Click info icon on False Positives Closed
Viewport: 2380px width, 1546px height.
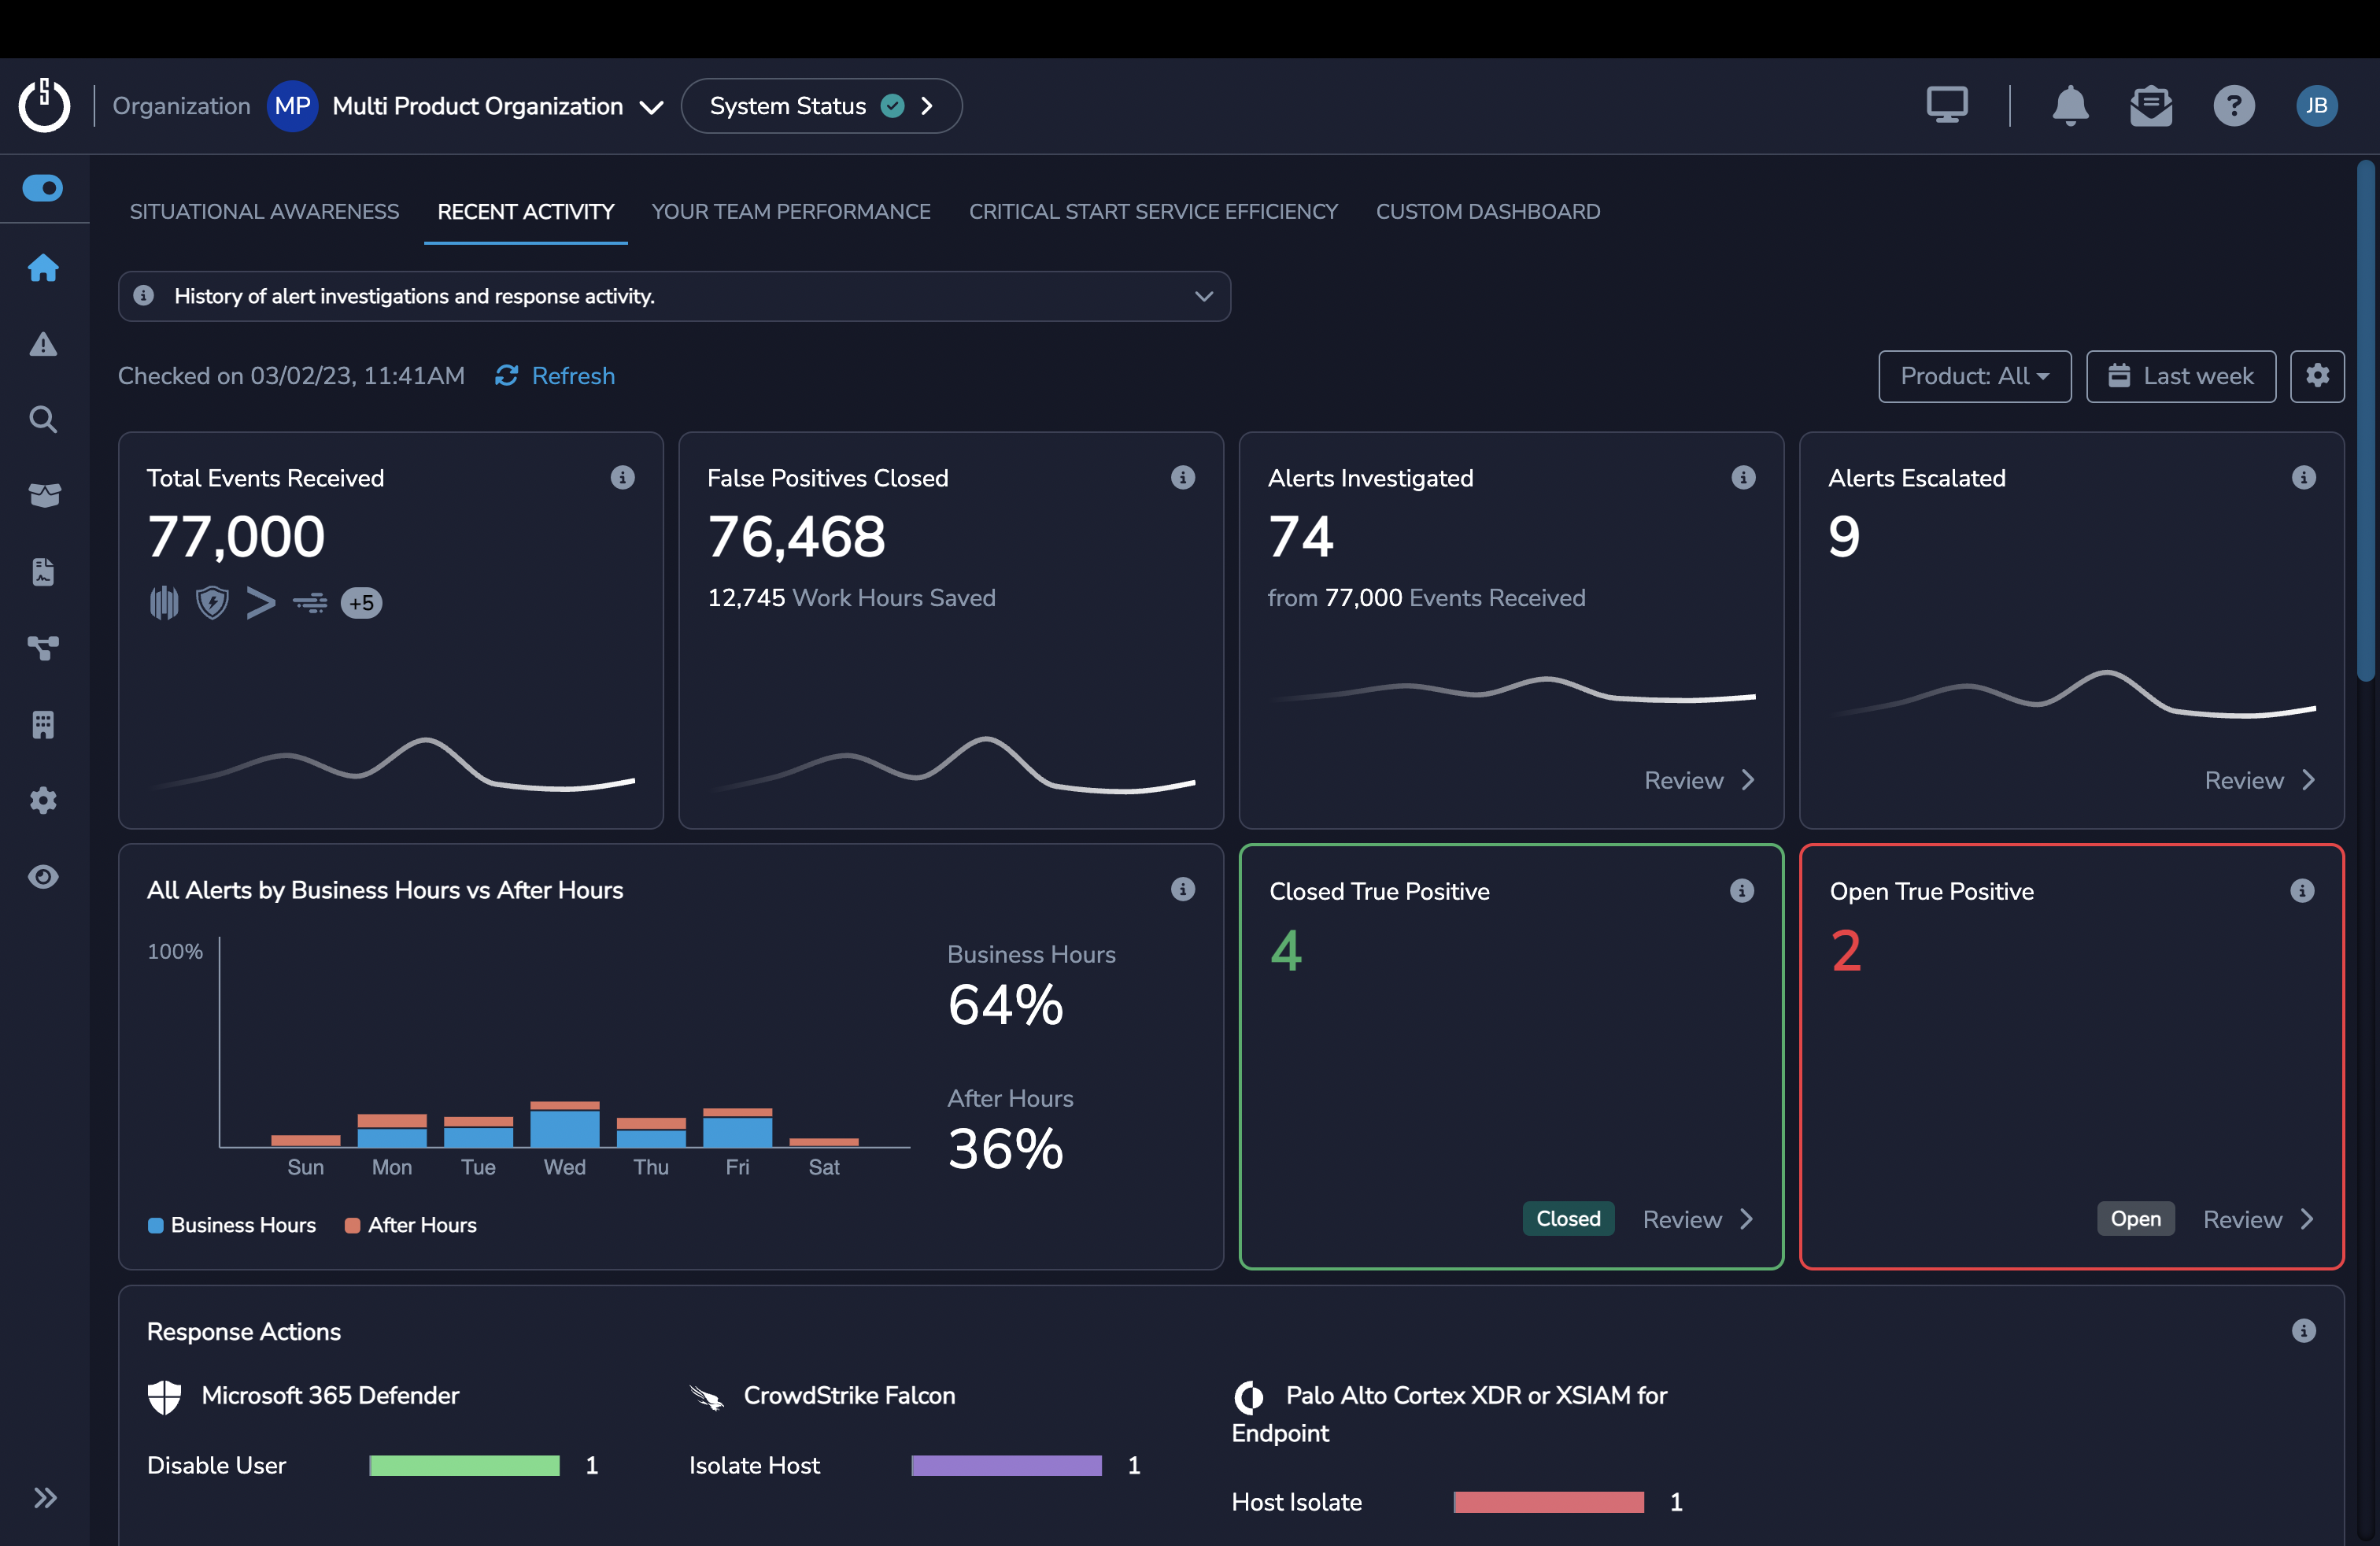click(1183, 477)
